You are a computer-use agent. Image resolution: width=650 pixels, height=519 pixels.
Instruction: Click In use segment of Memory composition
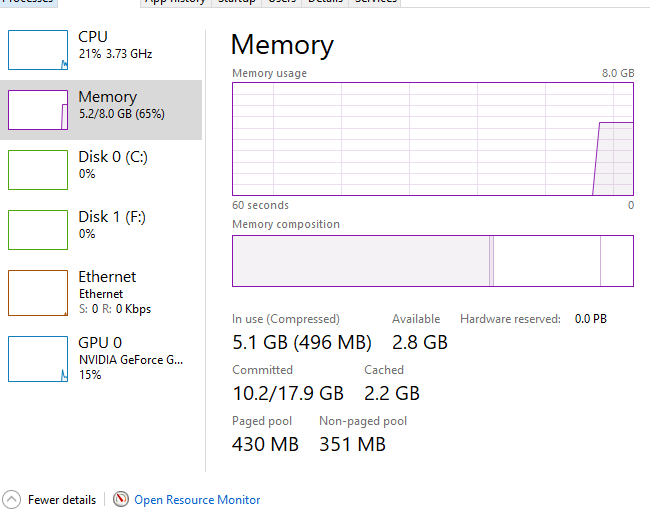coord(360,261)
